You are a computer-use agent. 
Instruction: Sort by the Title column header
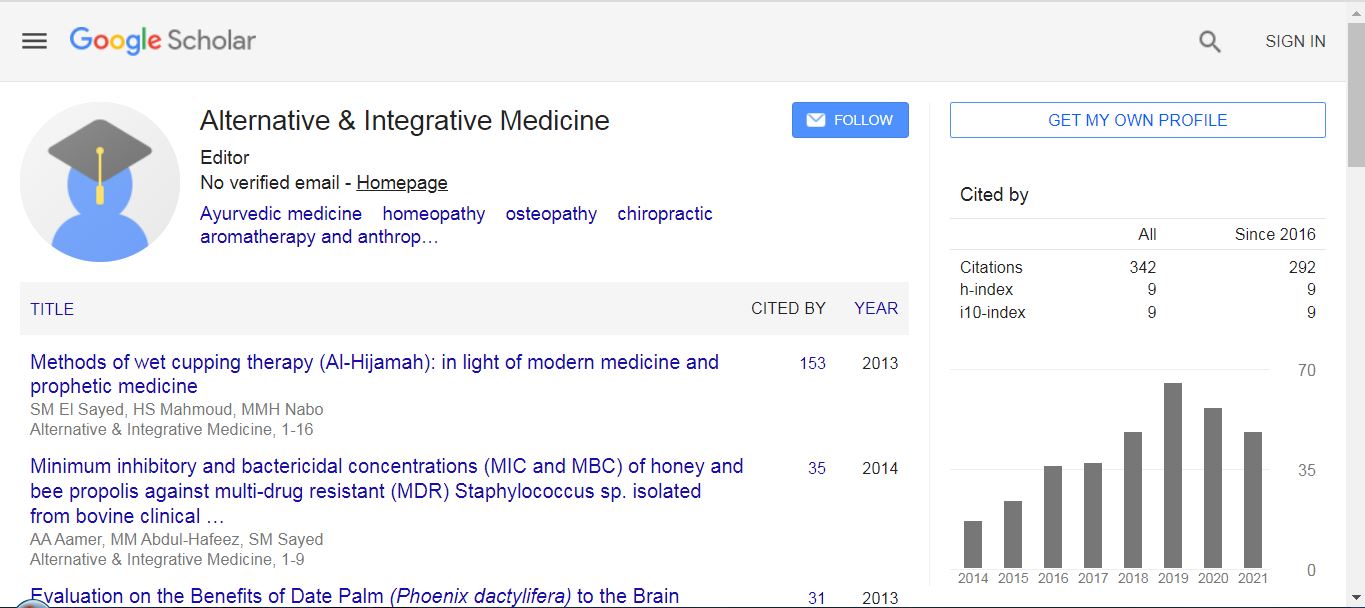coord(52,309)
